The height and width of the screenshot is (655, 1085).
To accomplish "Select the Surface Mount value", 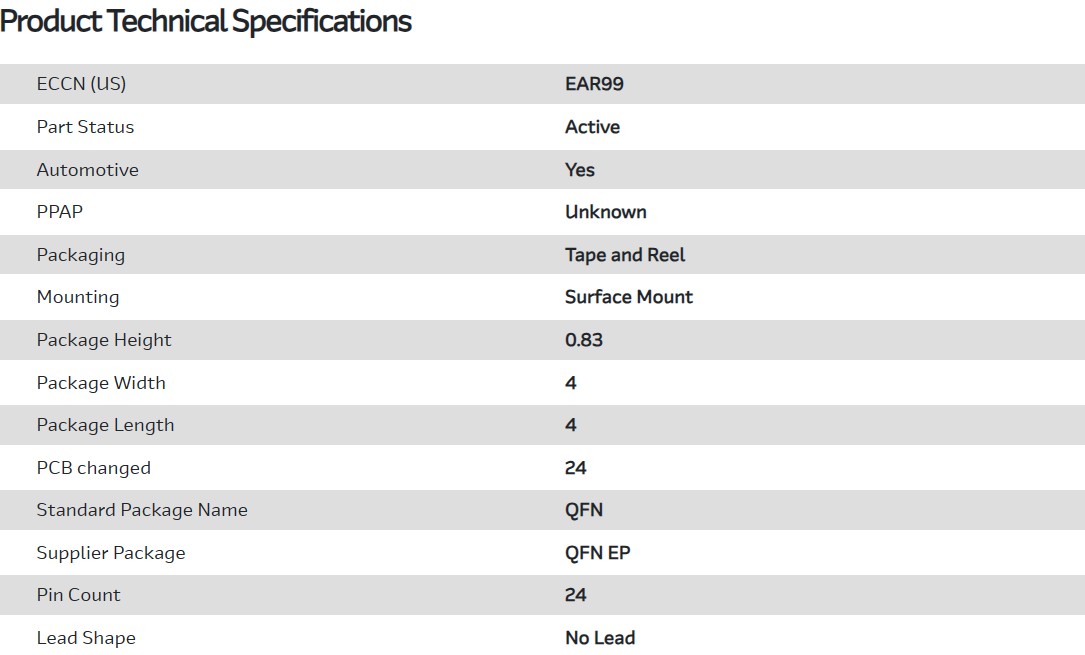I will (628, 297).
